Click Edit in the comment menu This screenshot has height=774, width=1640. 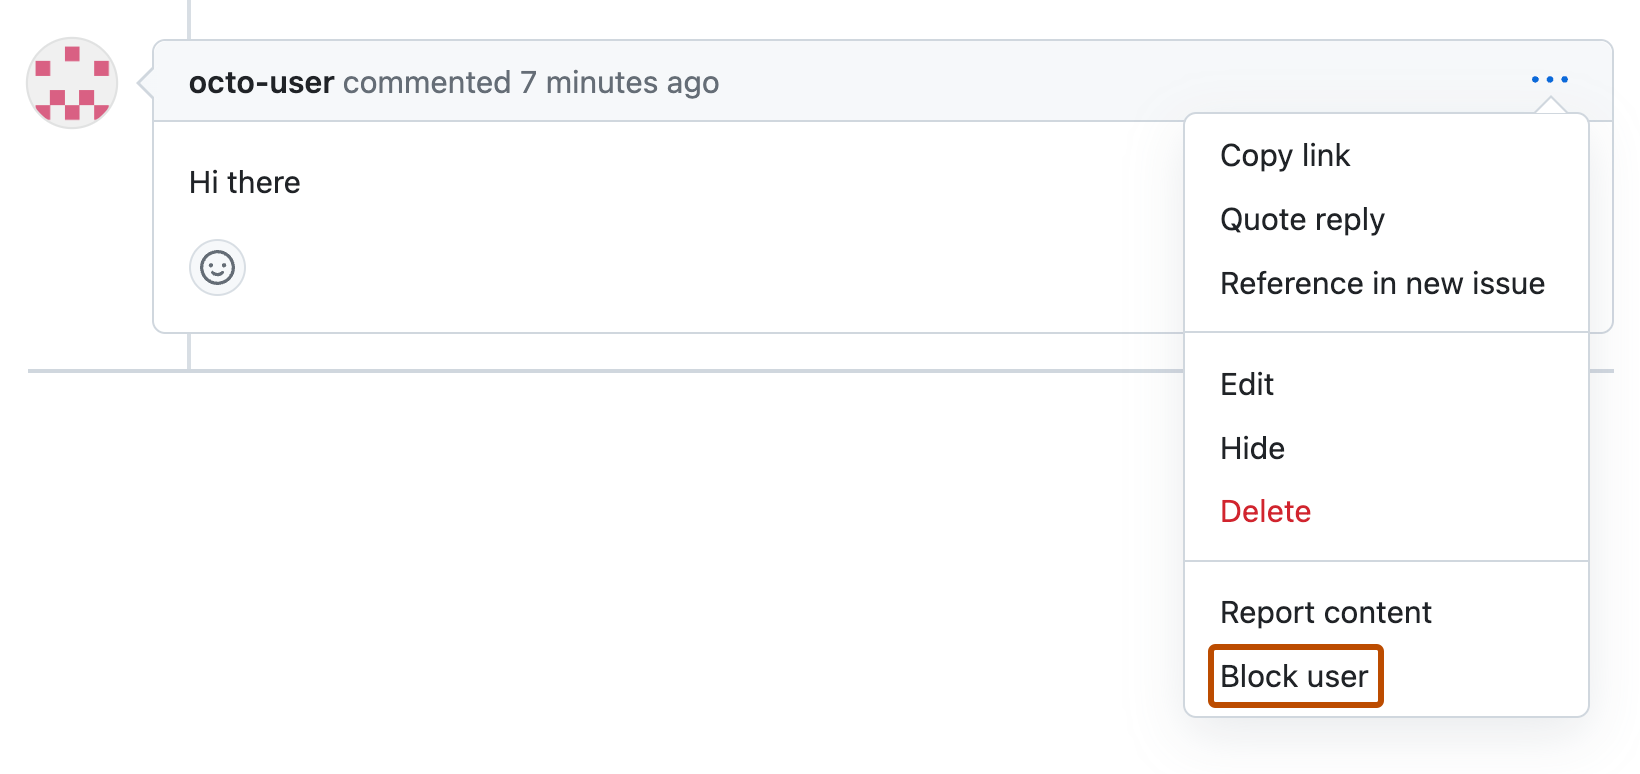1247,384
